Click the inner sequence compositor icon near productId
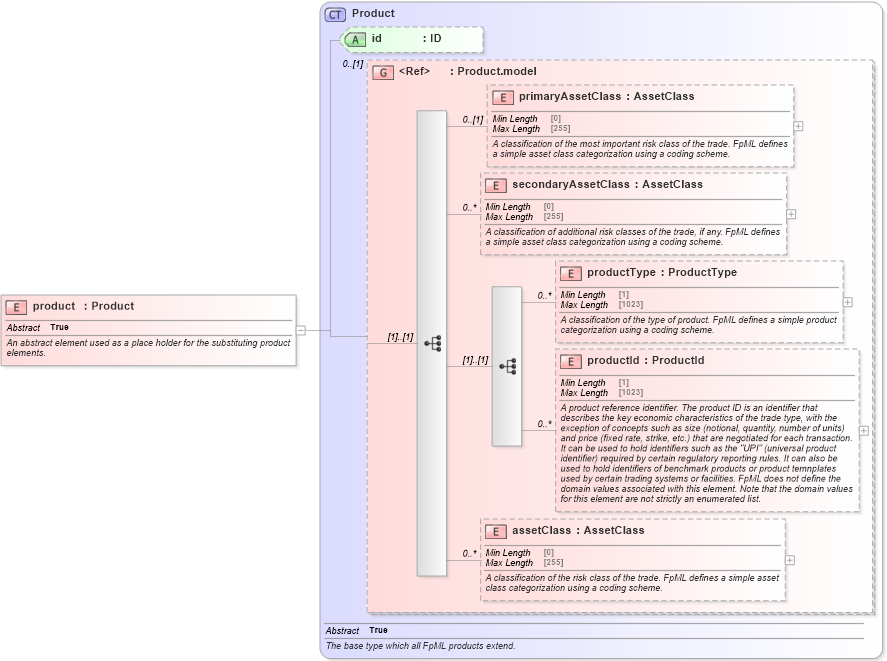This screenshot has width=887, height=661. click(510, 366)
